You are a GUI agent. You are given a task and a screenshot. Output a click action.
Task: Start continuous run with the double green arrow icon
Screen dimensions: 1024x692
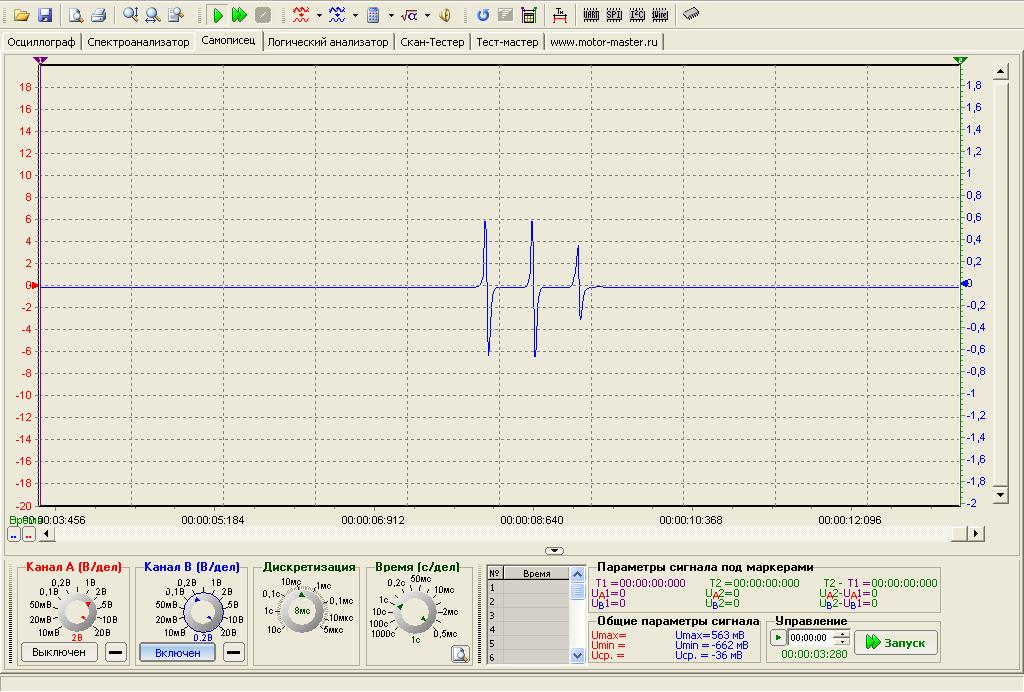click(240, 14)
